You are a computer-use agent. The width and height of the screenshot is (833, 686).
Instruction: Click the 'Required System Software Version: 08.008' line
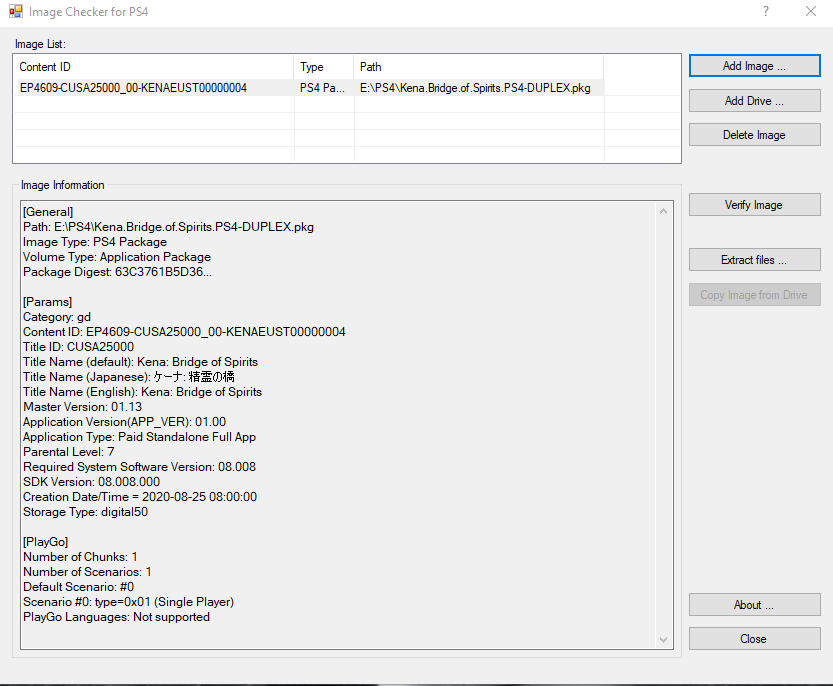pyautogui.click(x=139, y=467)
